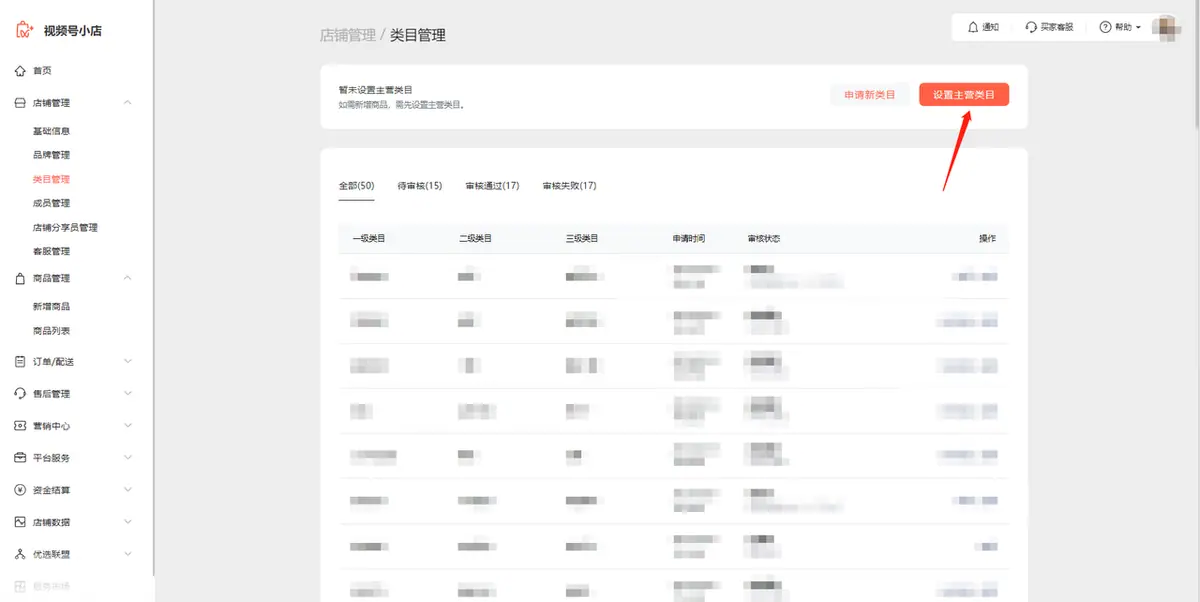Open the user avatar in top bar
Image resolution: width=1200 pixels, height=602 pixels.
point(1165,28)
